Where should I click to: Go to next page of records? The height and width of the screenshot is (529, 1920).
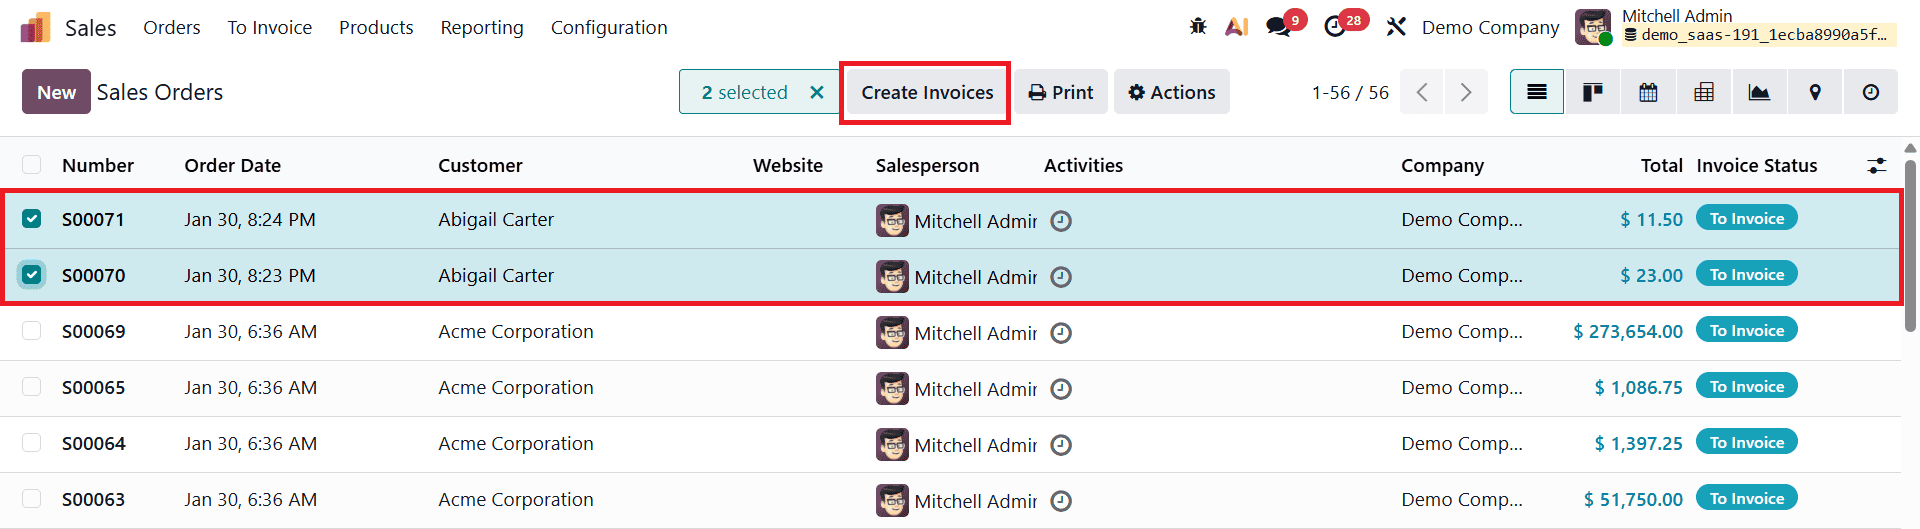[x=1466, y=92]
